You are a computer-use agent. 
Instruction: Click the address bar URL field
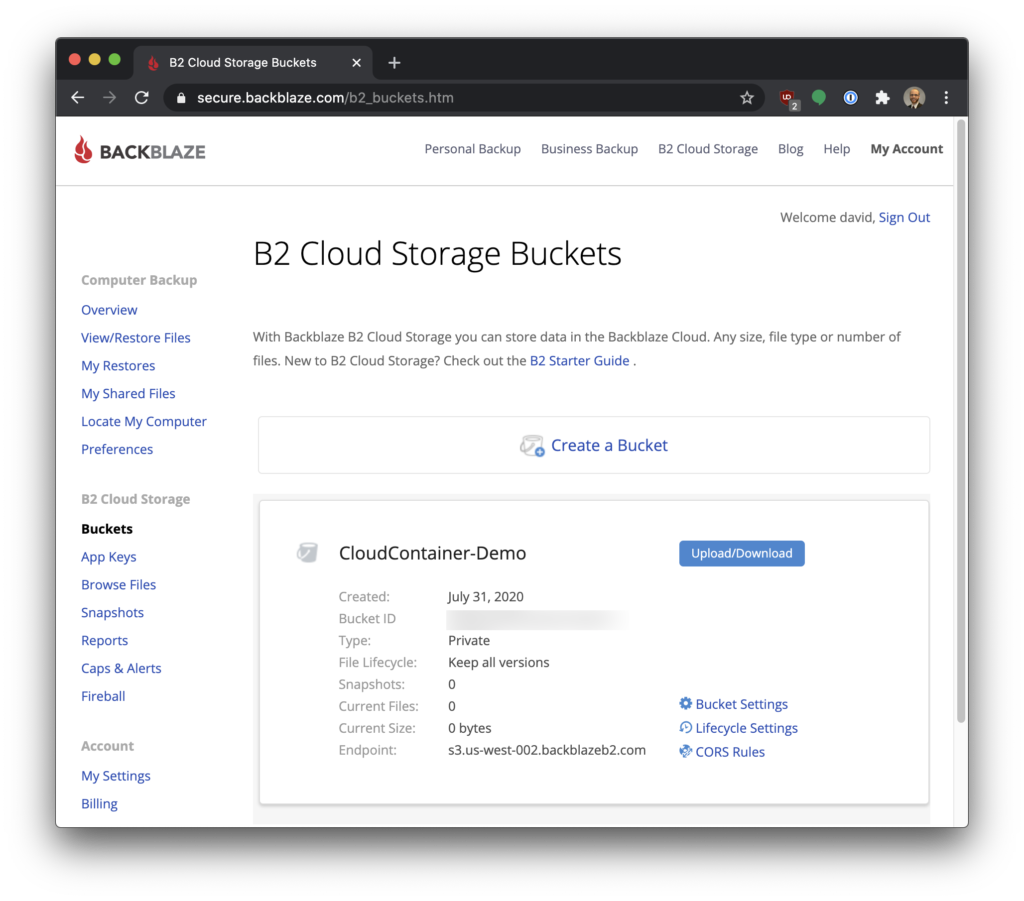click(x=450, y=98)
